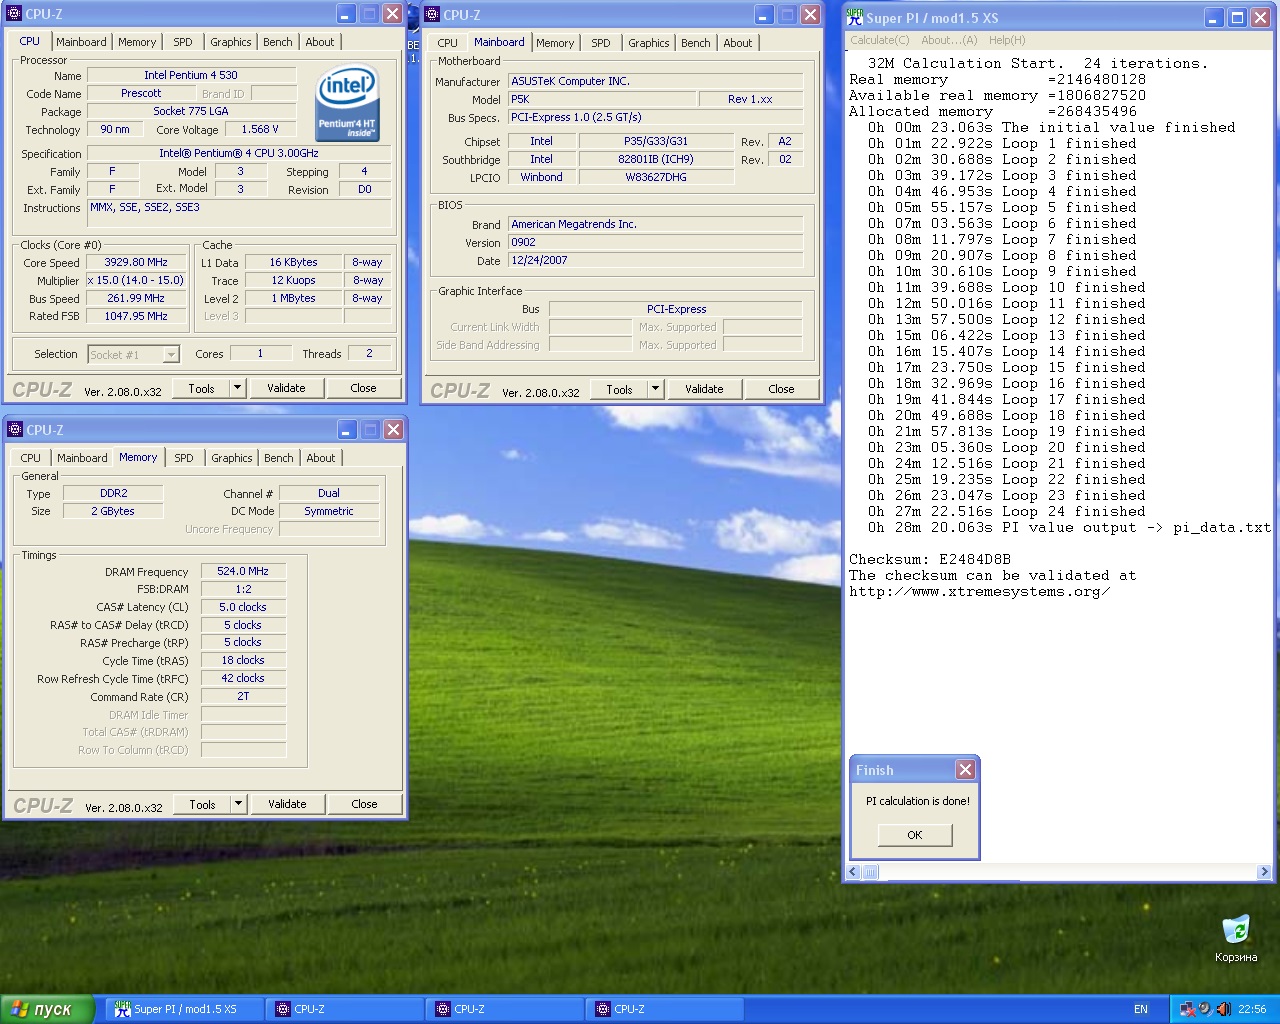Click the Core Speed value '3929.80 MHz'
Image resolution: width=1280 pixels, height=1024 pixels.
click(136, 262)
